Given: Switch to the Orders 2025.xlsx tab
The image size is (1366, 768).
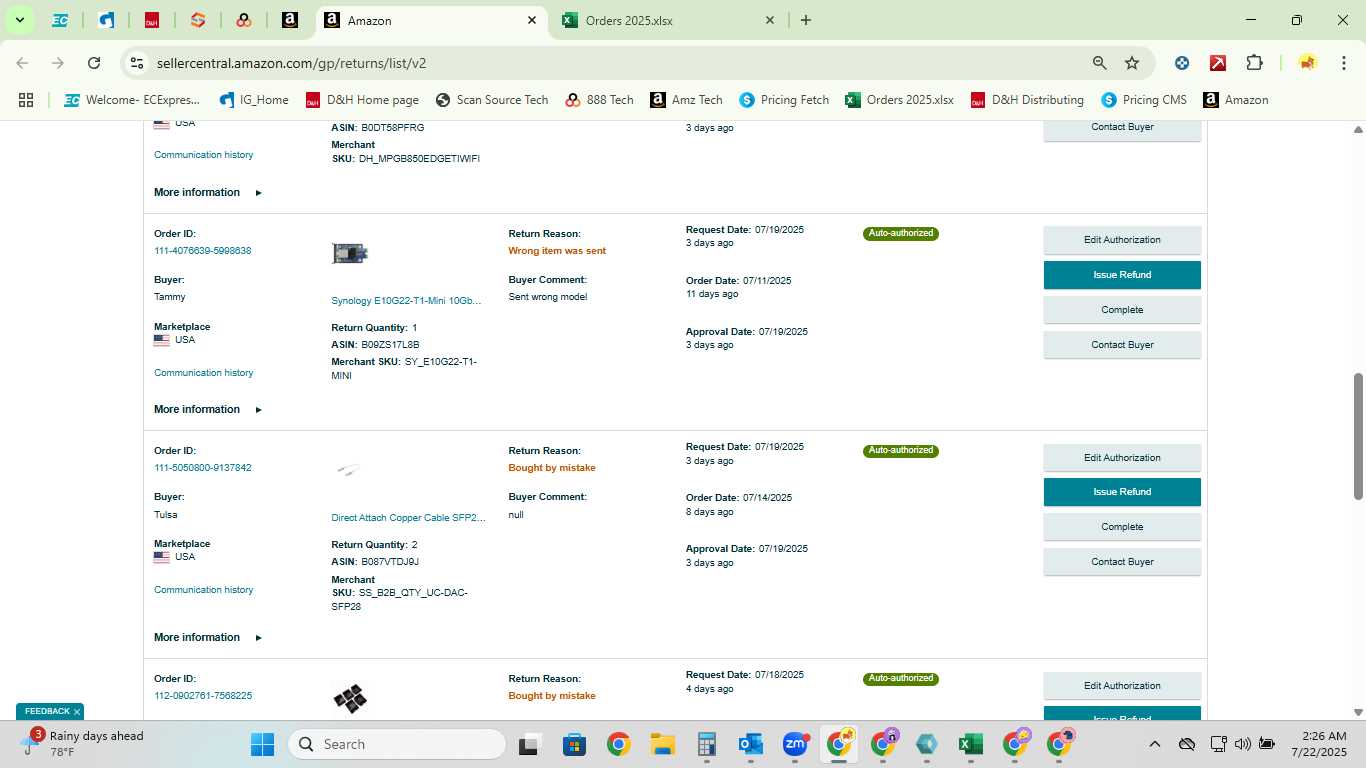Looking at the screenshot, I should pyautogui.click(x=668, y=20).
